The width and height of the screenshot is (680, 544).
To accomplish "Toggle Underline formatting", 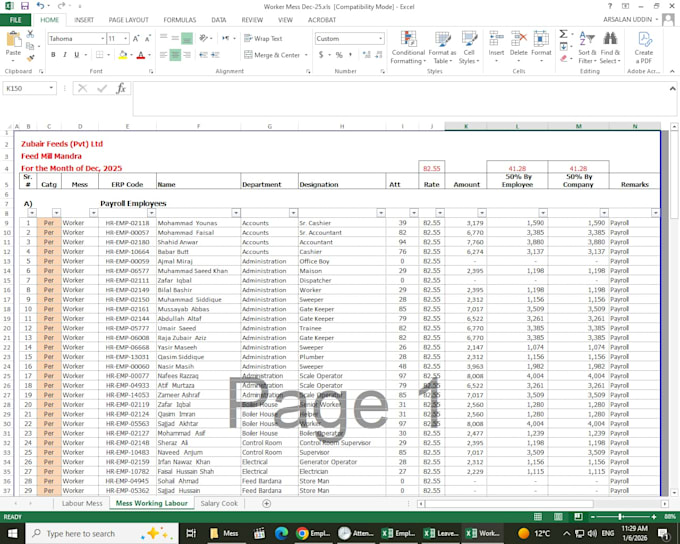I will click(76, 55).
